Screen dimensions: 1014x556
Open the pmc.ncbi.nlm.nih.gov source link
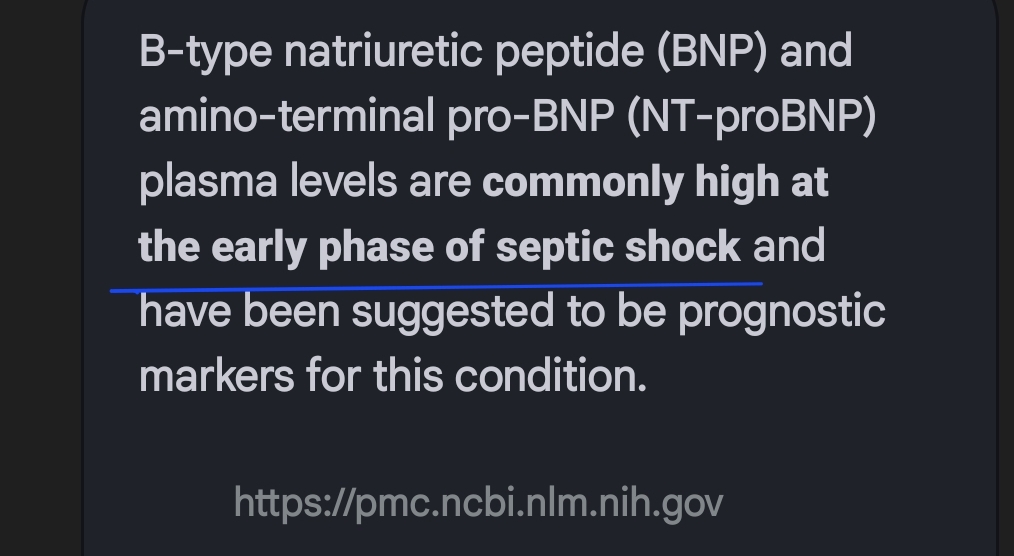[477, 502]
